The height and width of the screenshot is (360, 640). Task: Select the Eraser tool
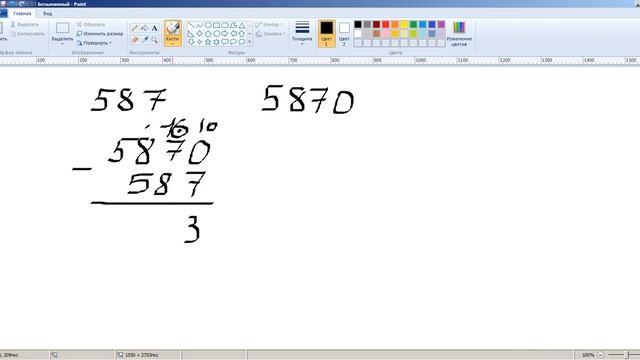(134, 40)
